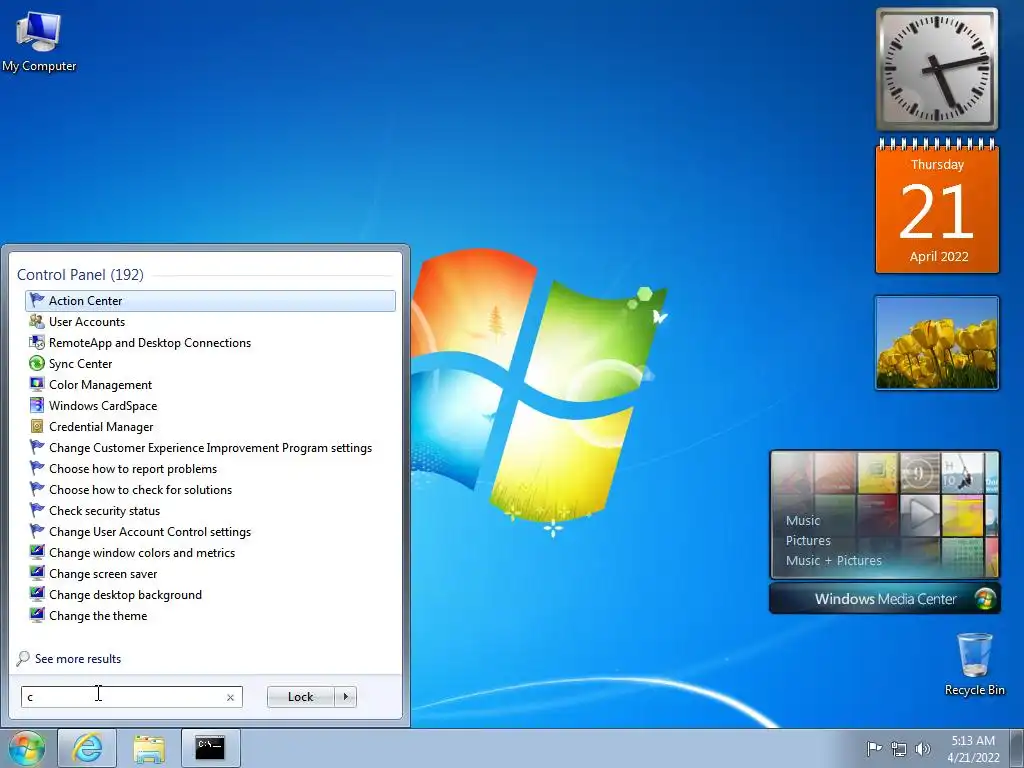Open the Color Management result
The image size is (1024, 768).
coord(210,384)
